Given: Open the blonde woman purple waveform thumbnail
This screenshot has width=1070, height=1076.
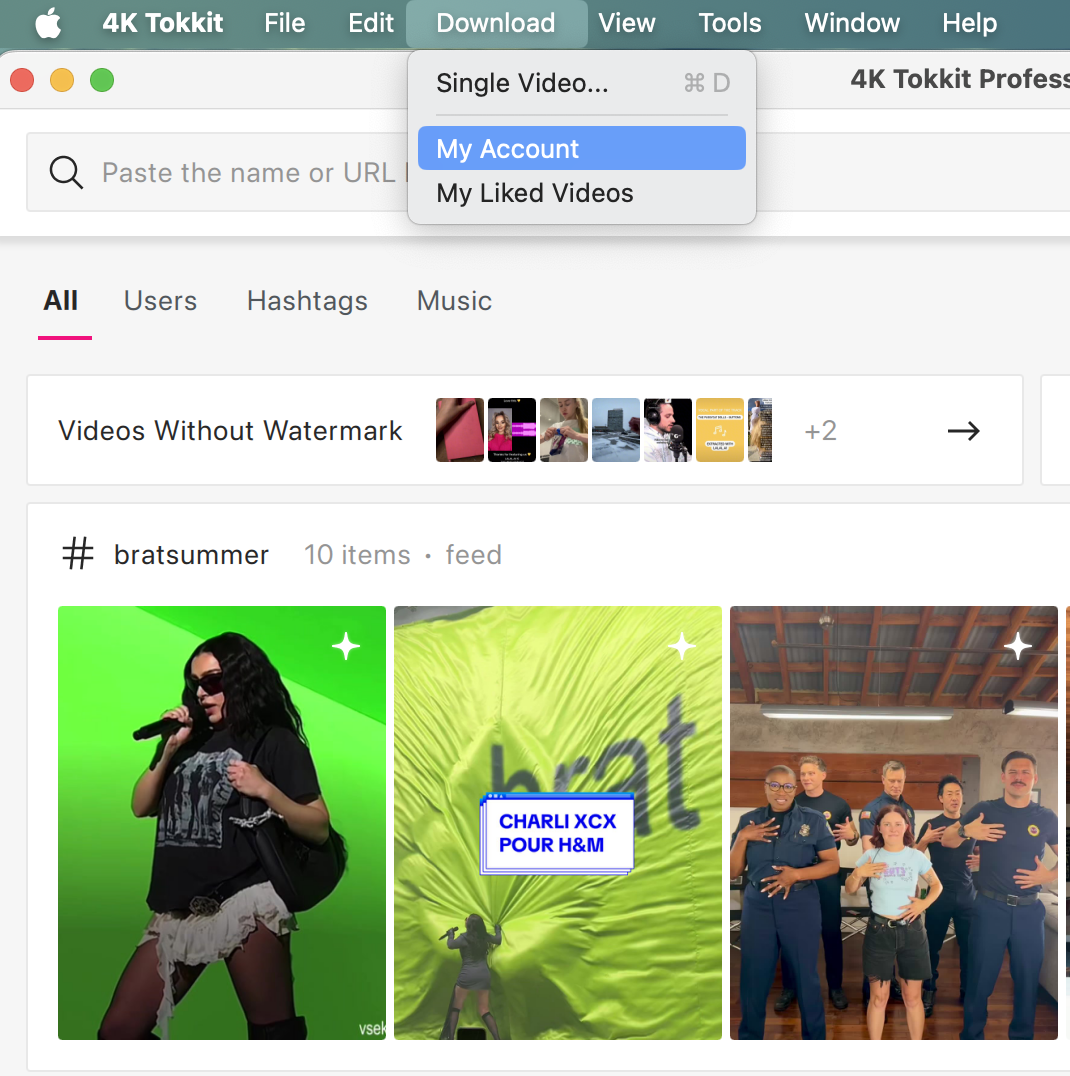Looking at the screenshot, I should 512,430.
